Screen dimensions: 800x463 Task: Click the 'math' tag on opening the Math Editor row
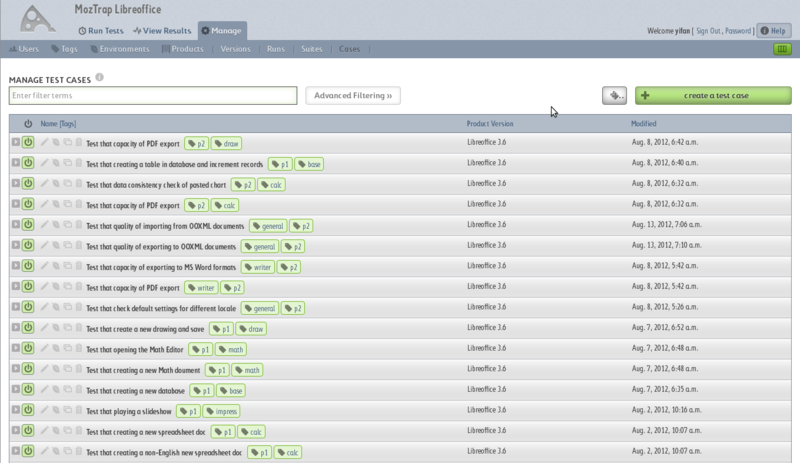[231, 349]
